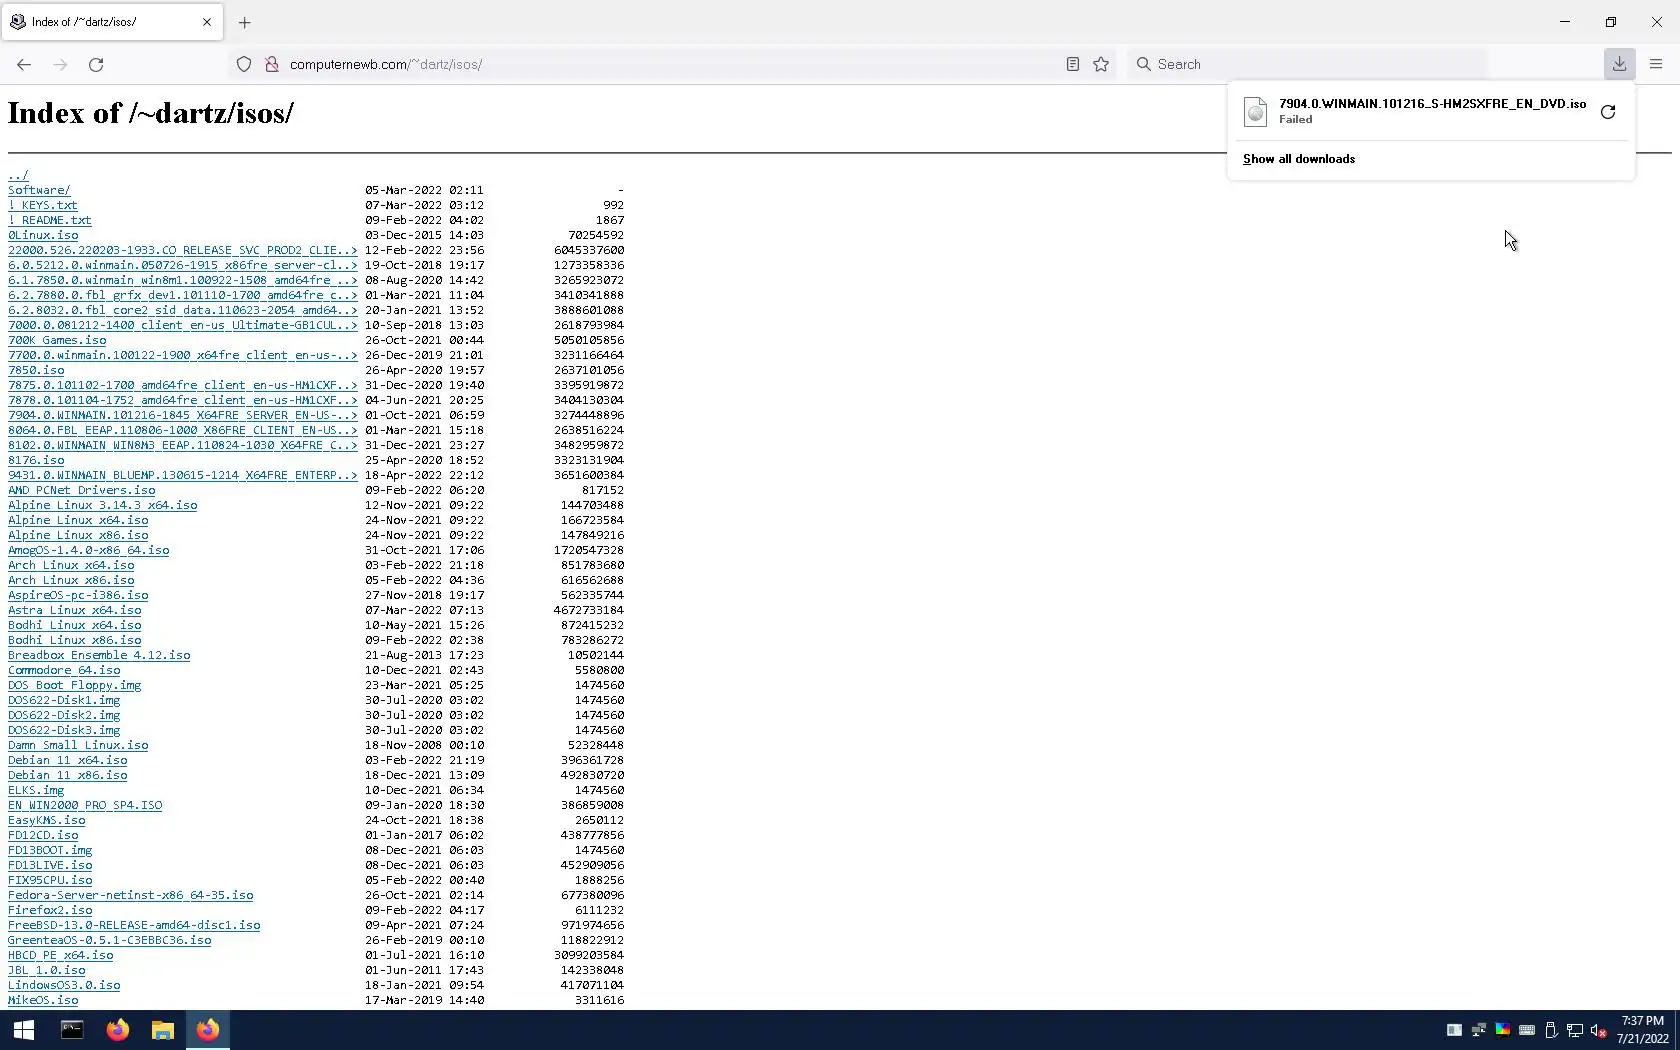Download HBCD_PE_x64.iso
Viewport: 1680px width, 1050px height.
(61, 955)
